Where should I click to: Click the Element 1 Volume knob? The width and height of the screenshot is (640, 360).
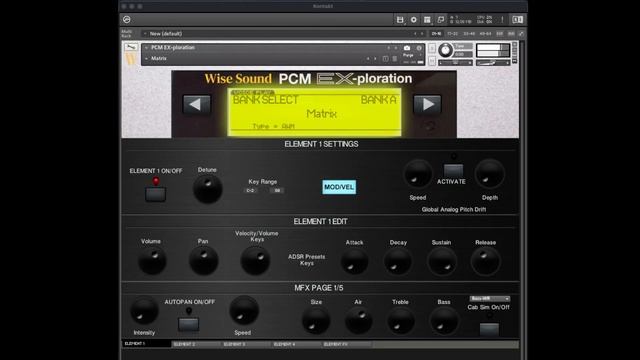point(152,260)
